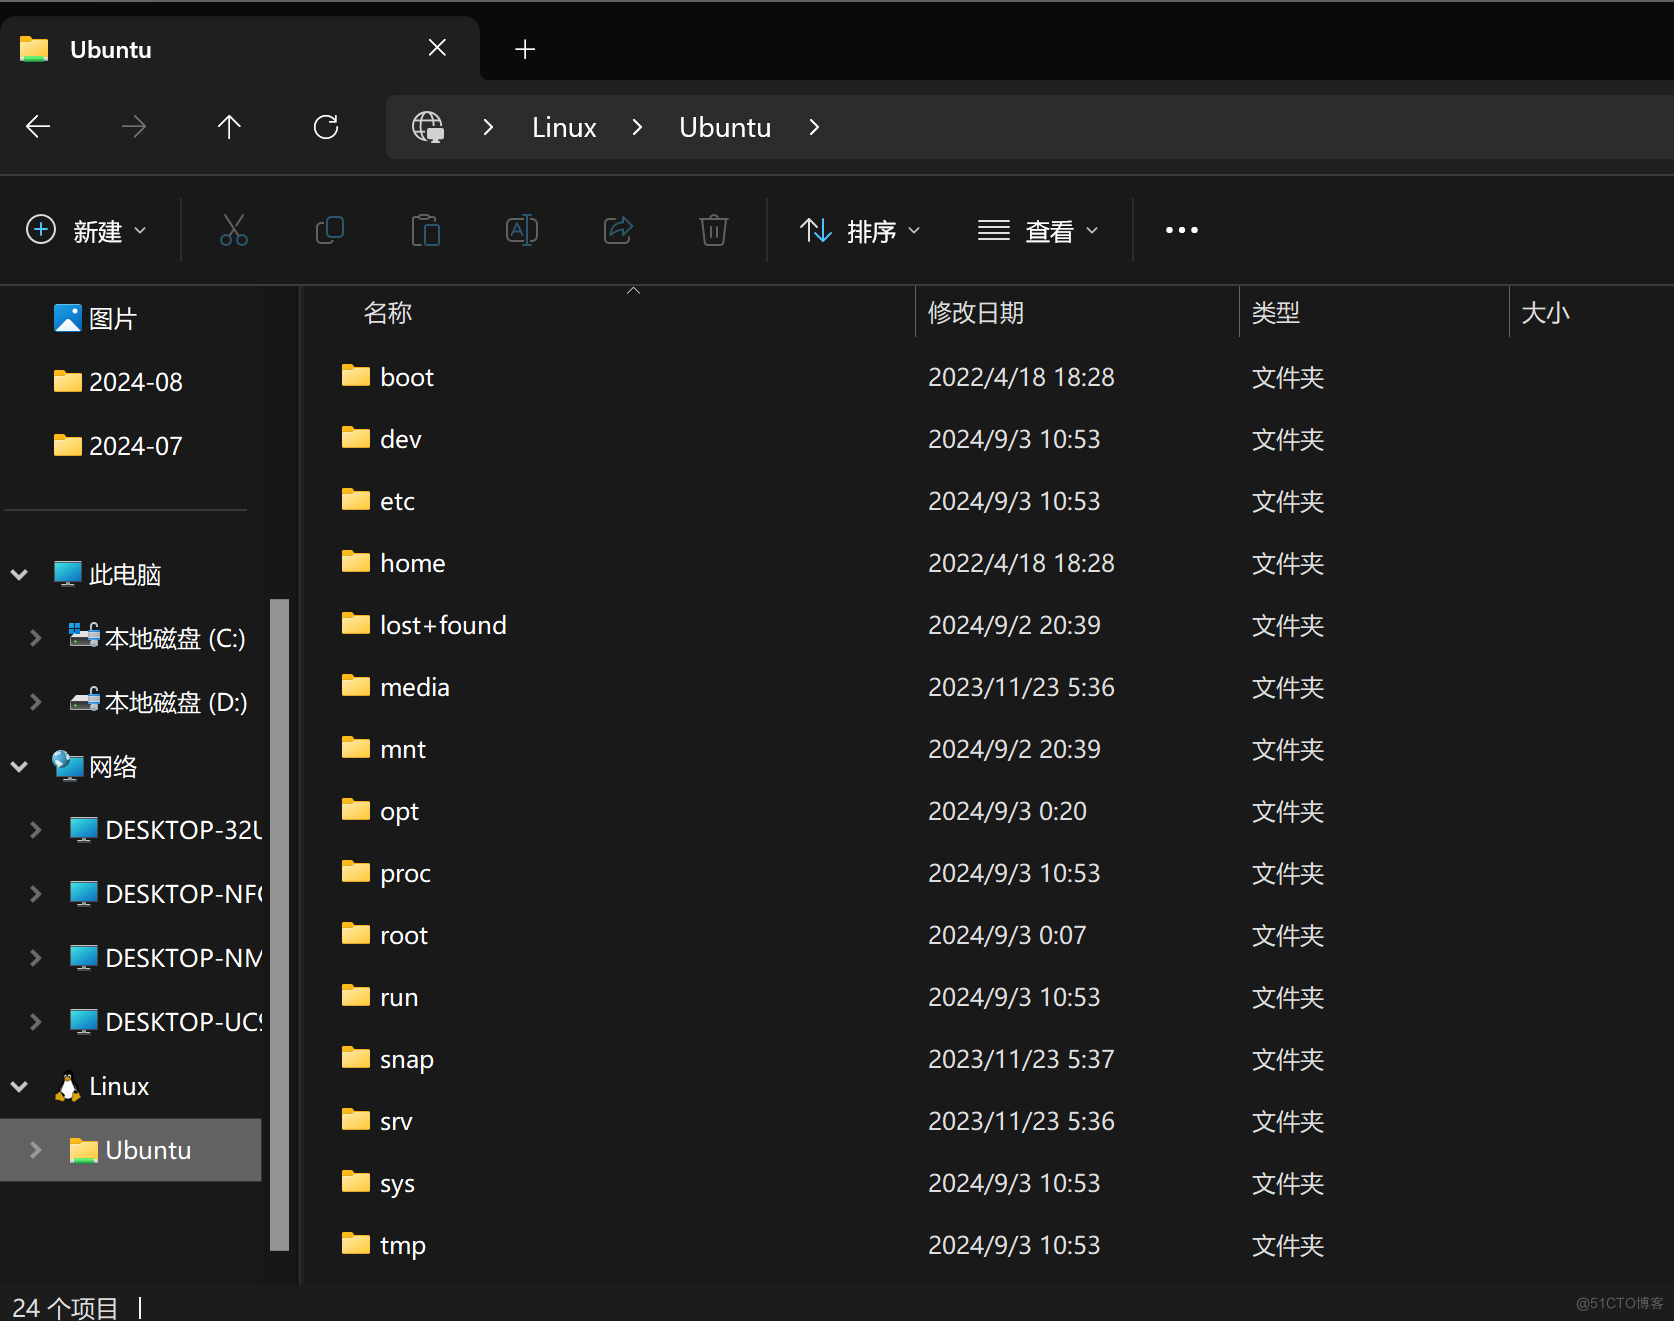The height and width of the screenshot is (1321, 1674).
Task: Click the tmp folder icon
Action: pyautogui.click(x=356, y=1244)
